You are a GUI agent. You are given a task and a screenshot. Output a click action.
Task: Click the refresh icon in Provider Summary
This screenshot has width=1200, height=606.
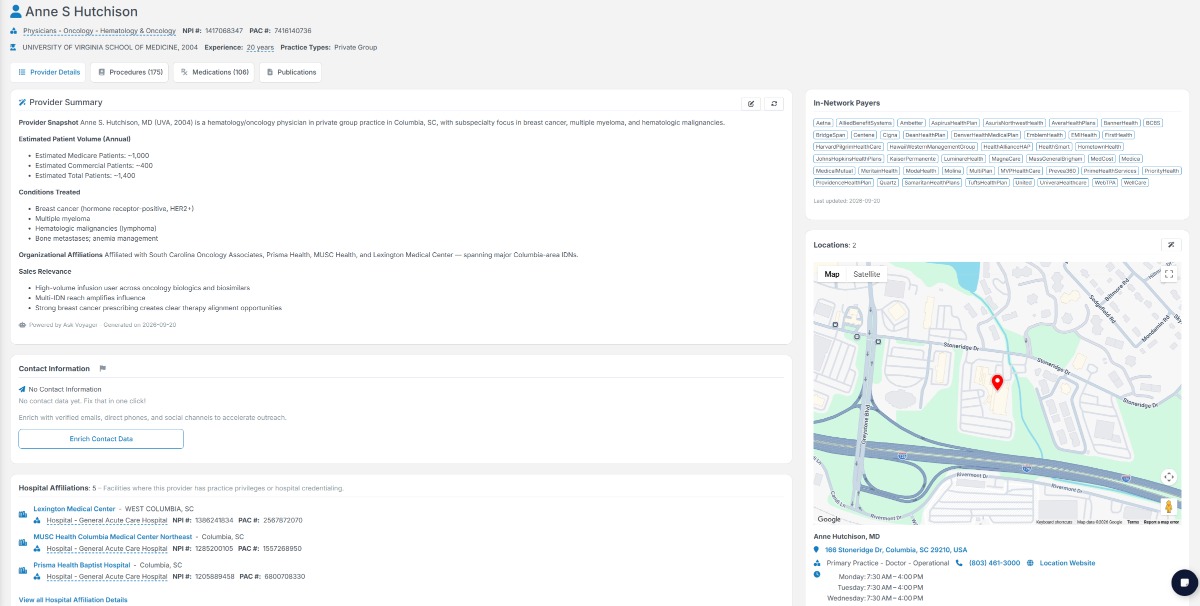pyautogui.click(x=774, y=103)
